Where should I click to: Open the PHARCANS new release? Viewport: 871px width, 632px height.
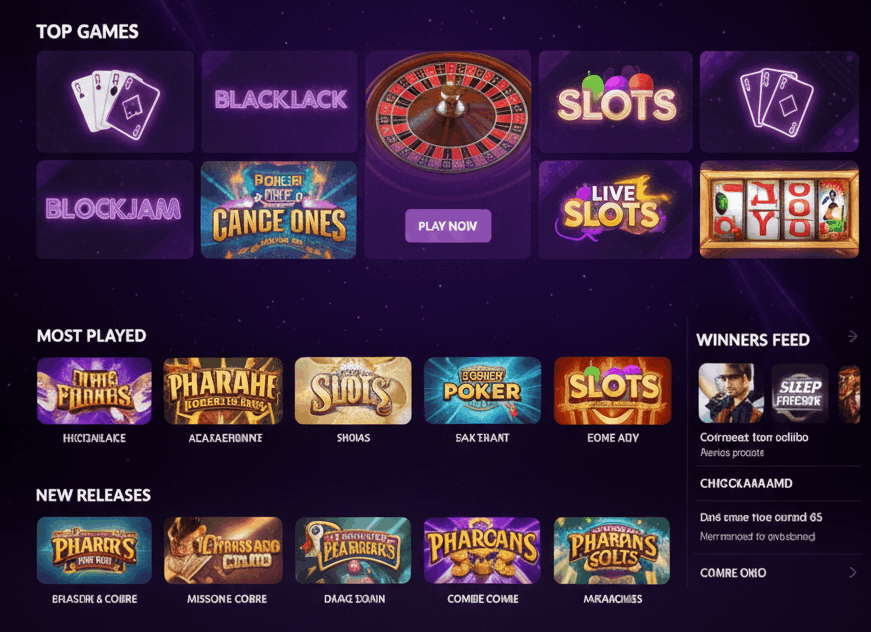(x=482, y=549)
